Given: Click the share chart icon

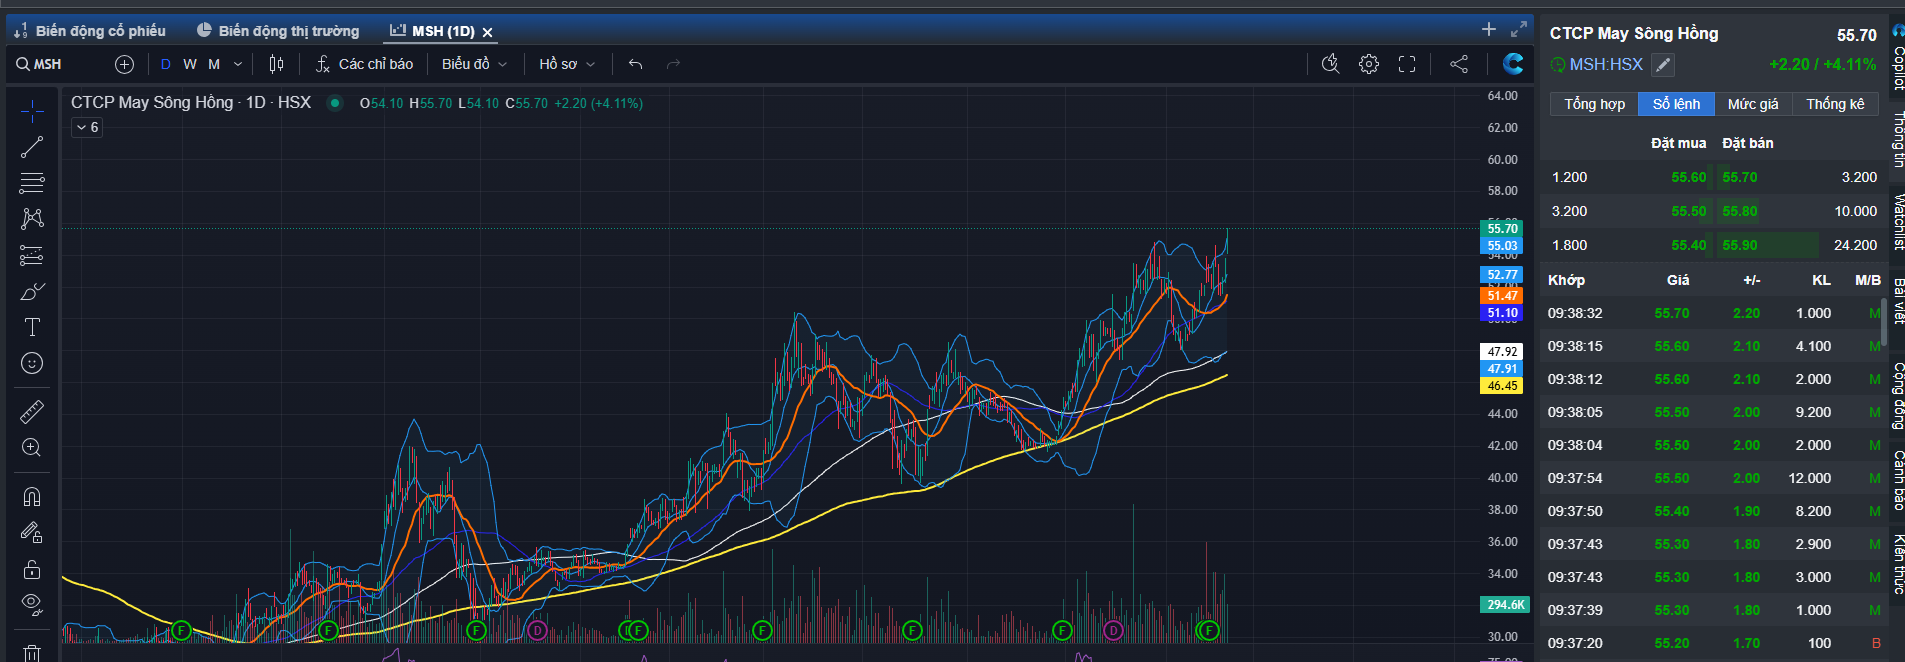Looking at the screenshot, I should (x=1459, y=64).
